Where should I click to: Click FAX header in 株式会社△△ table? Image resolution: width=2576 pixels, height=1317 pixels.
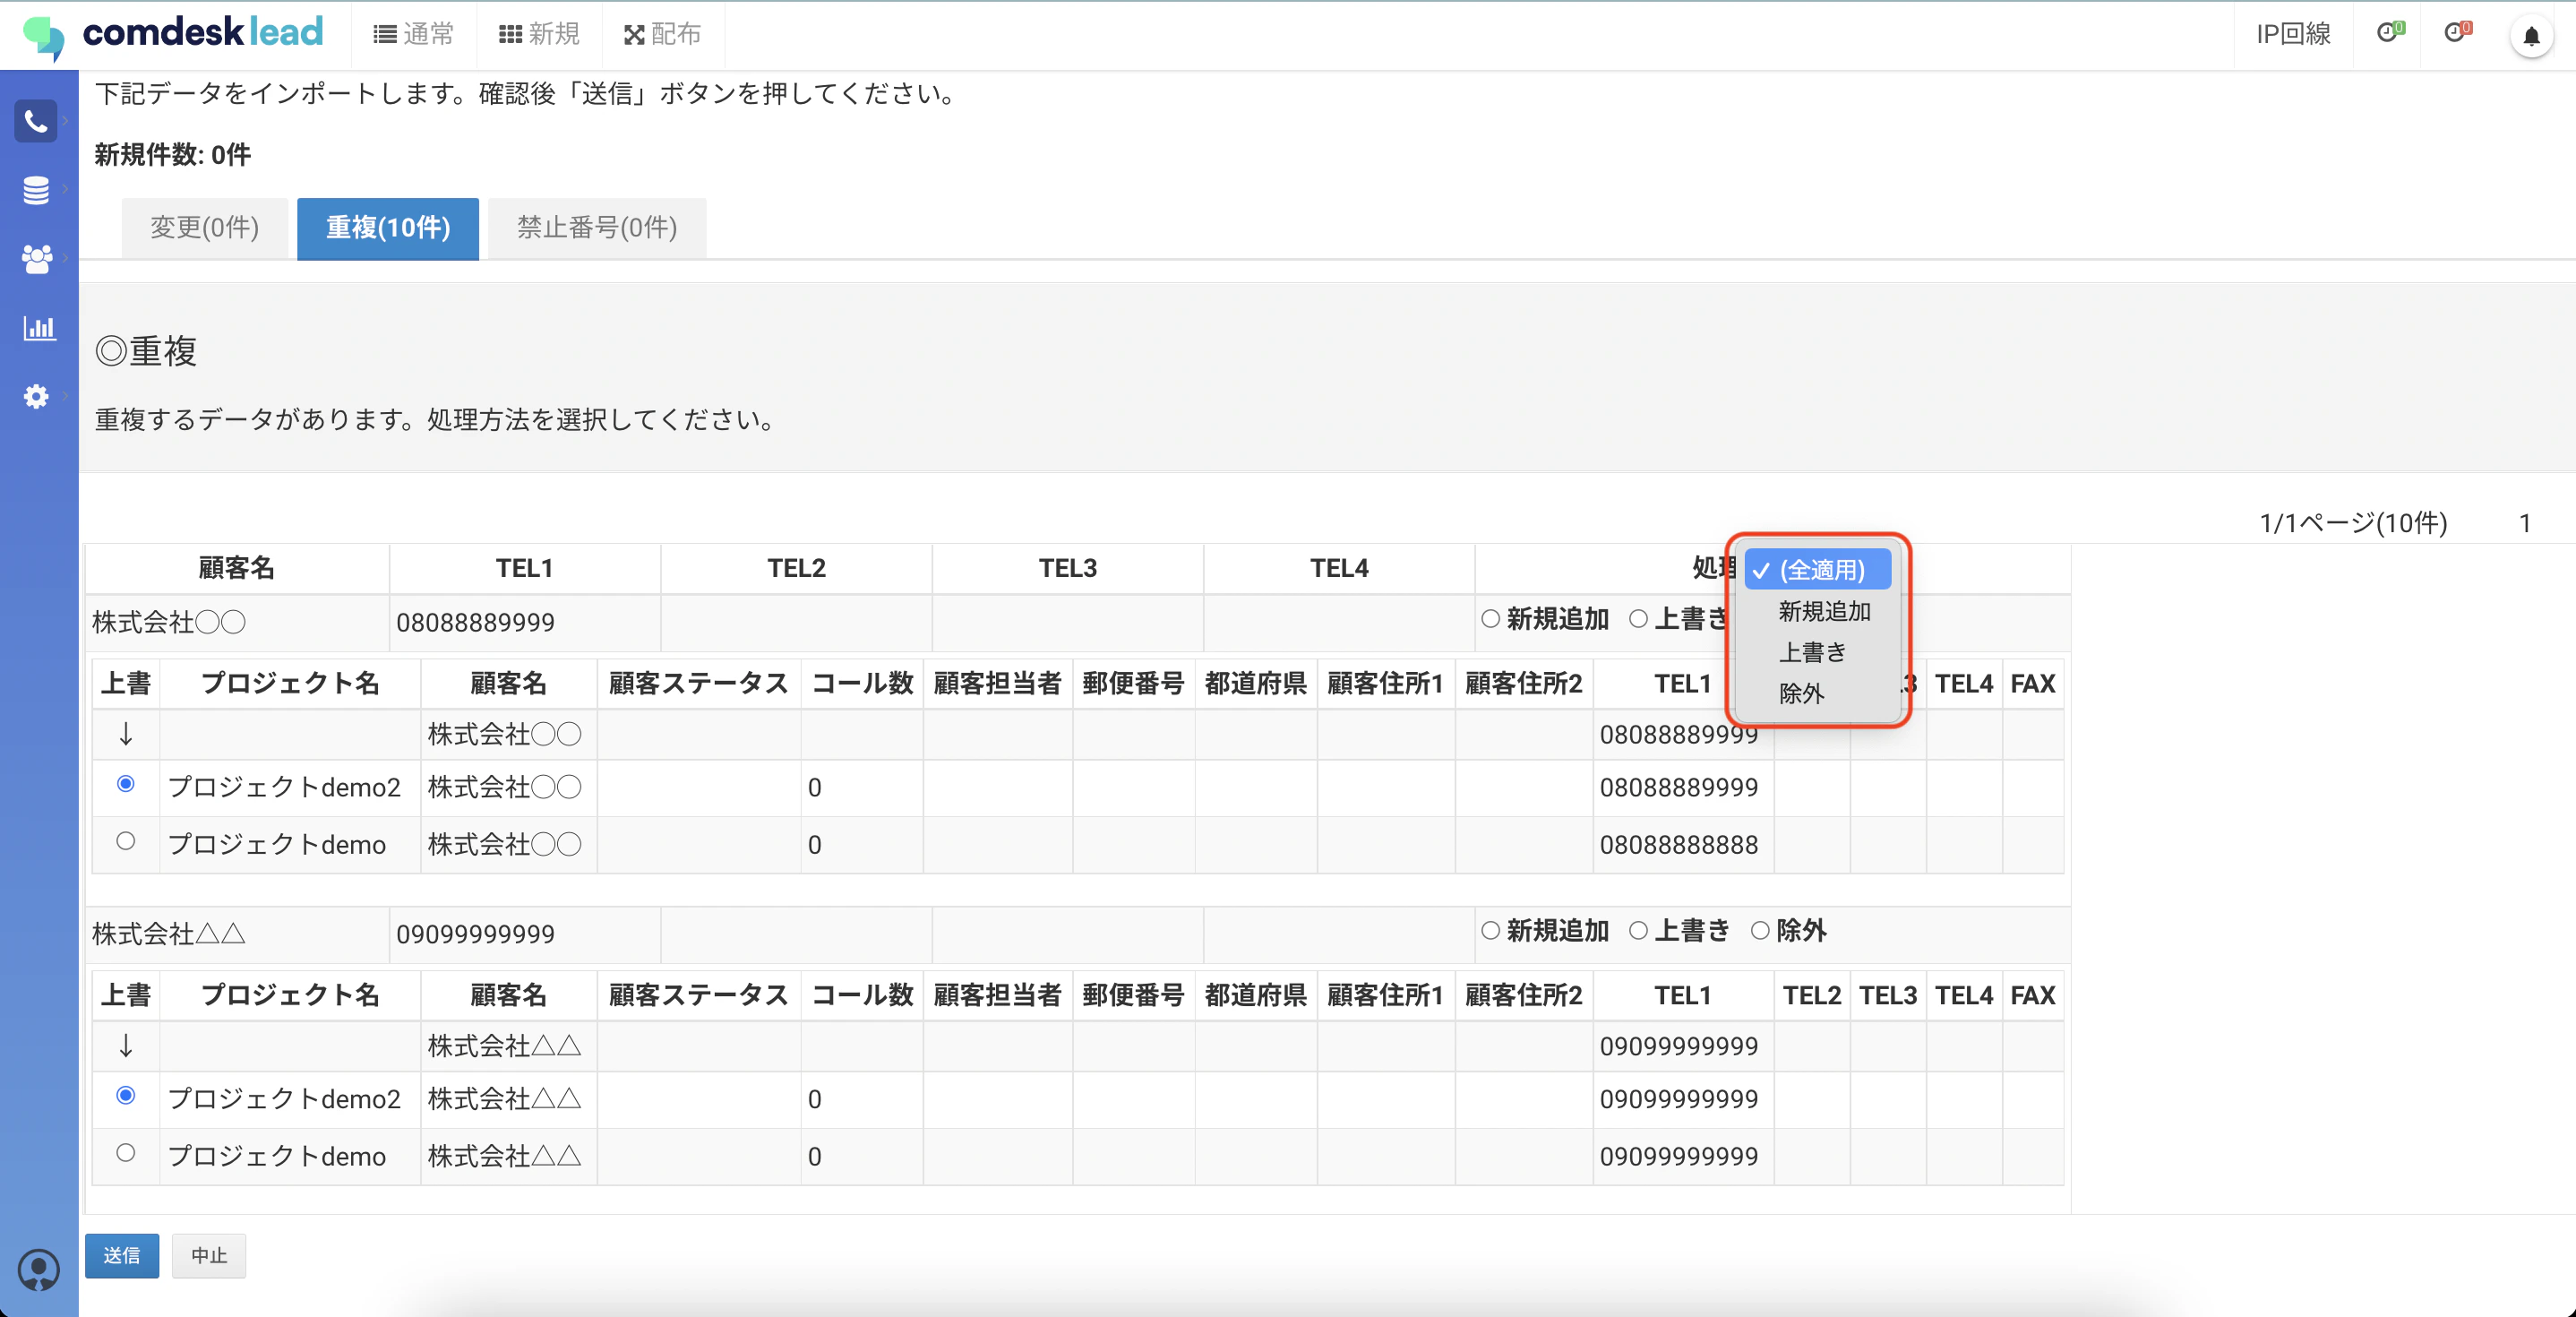click(x=2033, y=996)
